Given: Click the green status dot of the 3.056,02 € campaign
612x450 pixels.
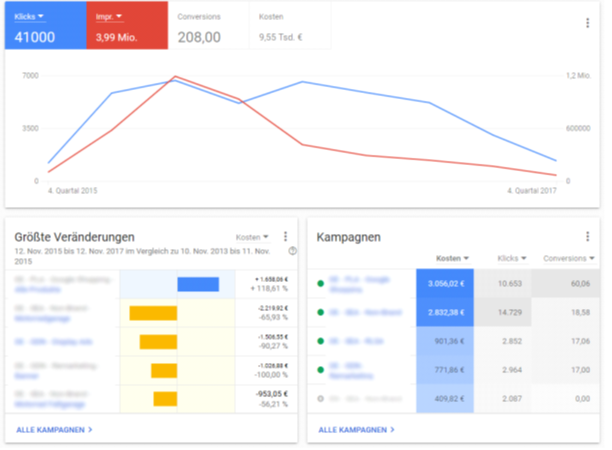Looking at the screenshot, I should coord(319,284).
